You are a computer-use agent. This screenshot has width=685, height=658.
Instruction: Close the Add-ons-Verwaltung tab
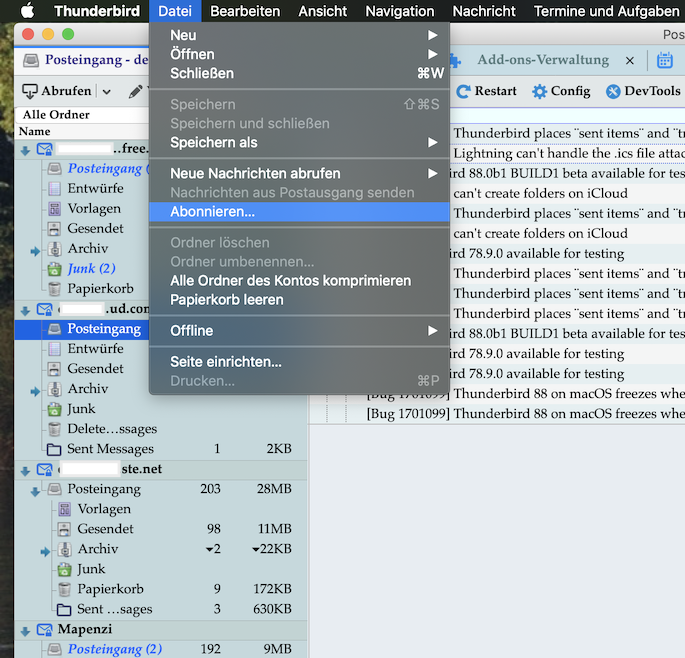(630, 60)
